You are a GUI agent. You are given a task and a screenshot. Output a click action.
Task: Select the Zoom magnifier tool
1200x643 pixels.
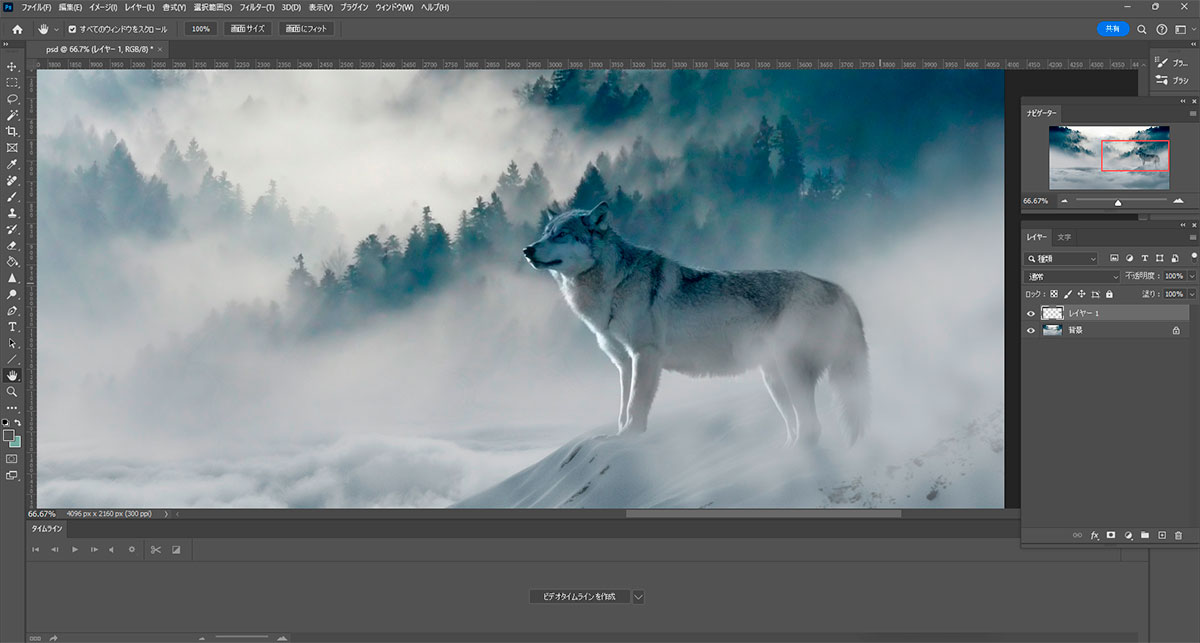pos(12,392)
